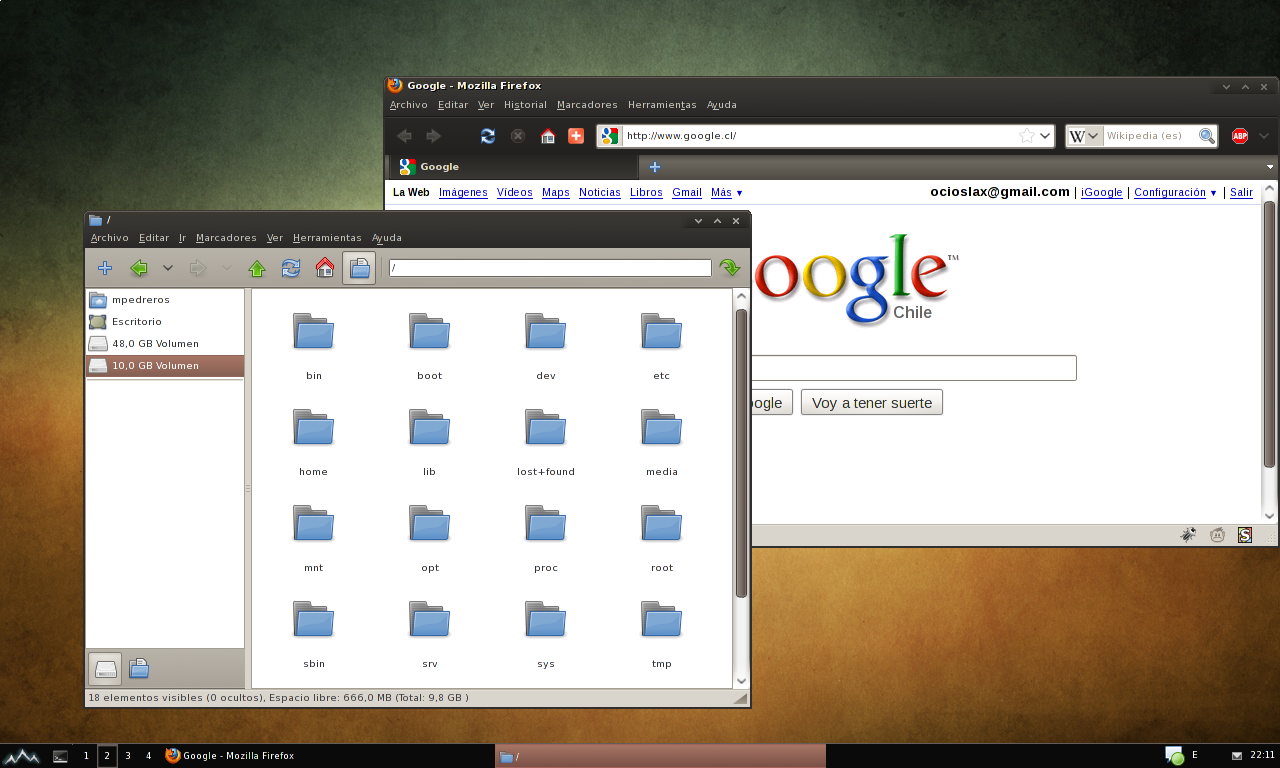The image size is (1280, 768).
Task: Open Historial menu in Firefox
Action: (x=525, y=105)
